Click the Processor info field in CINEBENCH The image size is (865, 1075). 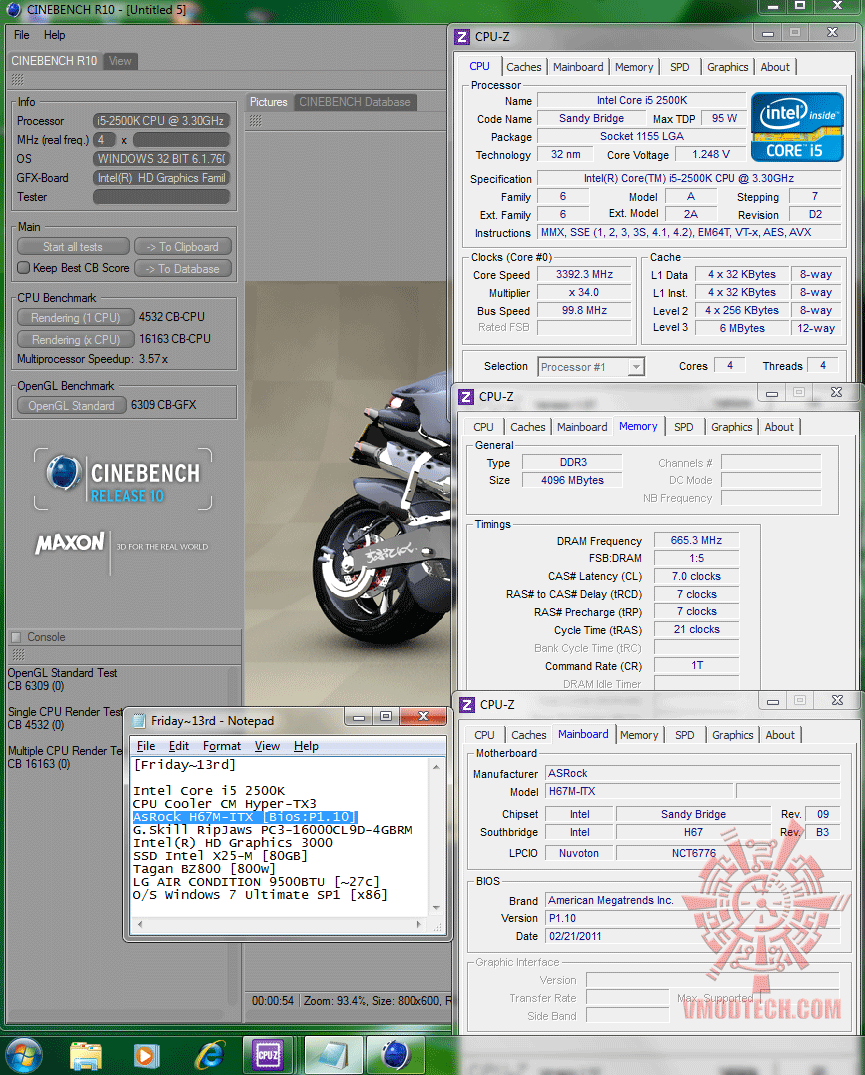point(161,121)
